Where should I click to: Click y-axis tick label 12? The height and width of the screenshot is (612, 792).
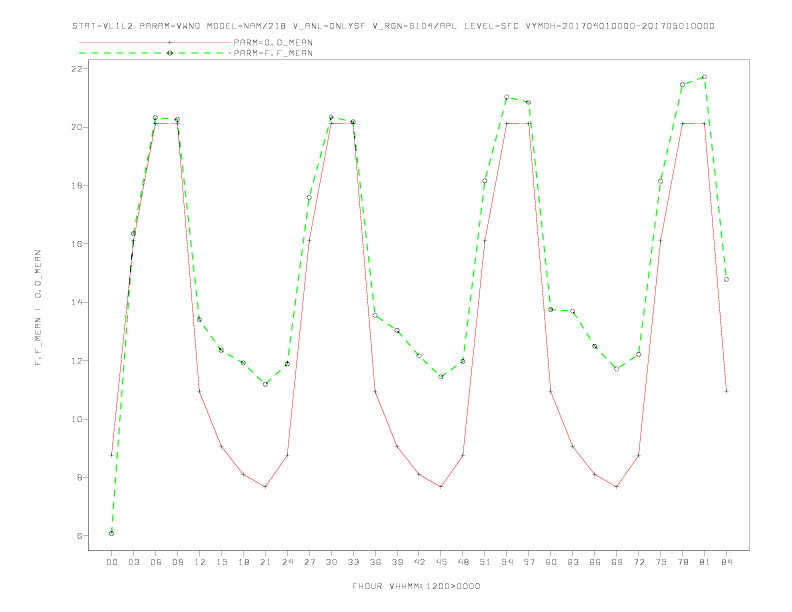[77, 361]
